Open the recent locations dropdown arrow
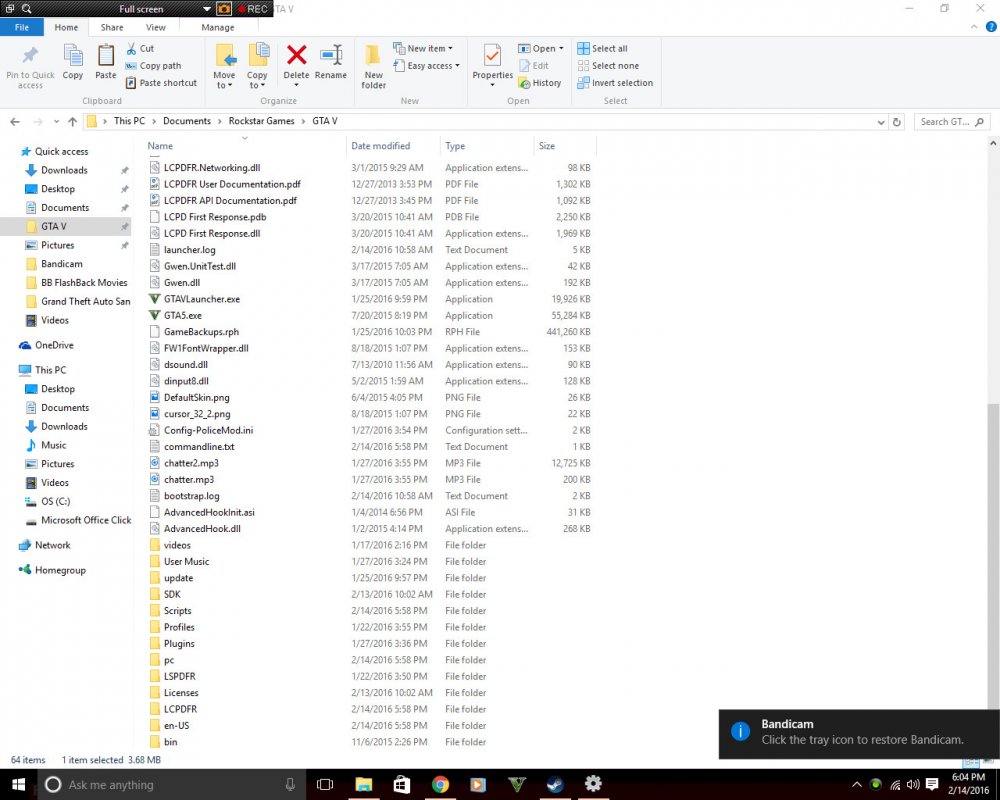This screenshot has height=800, width=1000. click(56, 122)
